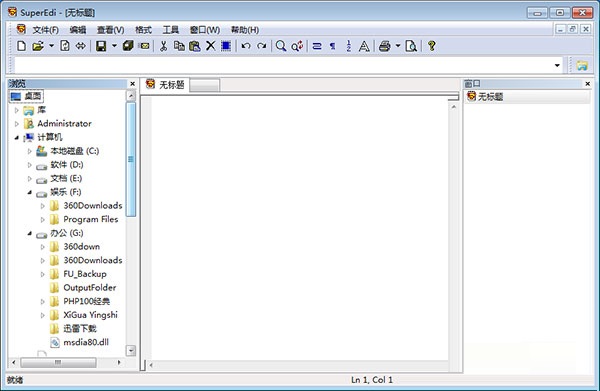
Task: Open the 格式 menu
Action: (x=143, y=30)
